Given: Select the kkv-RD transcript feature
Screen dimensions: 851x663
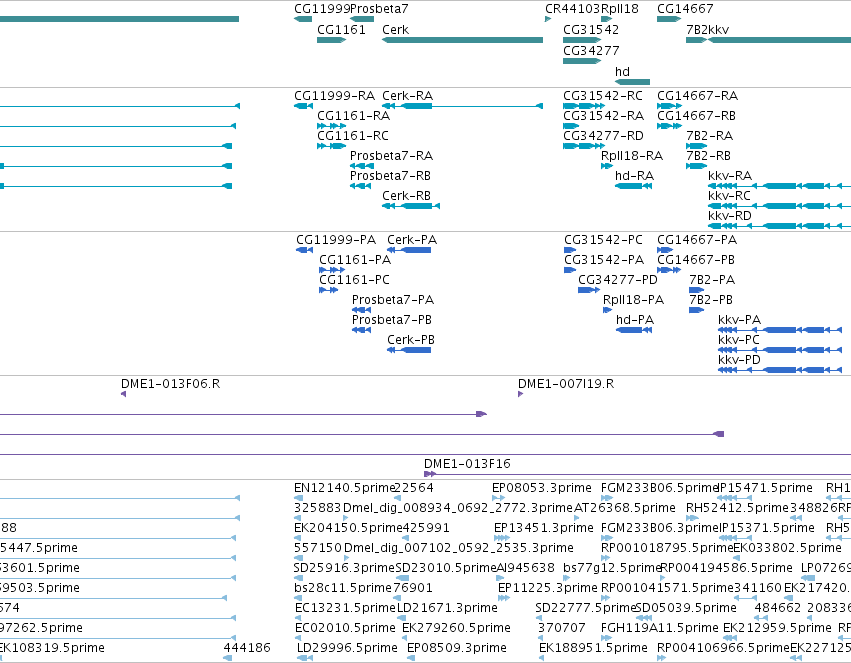Looking at the screenshot, I should [x=779, y=226].
